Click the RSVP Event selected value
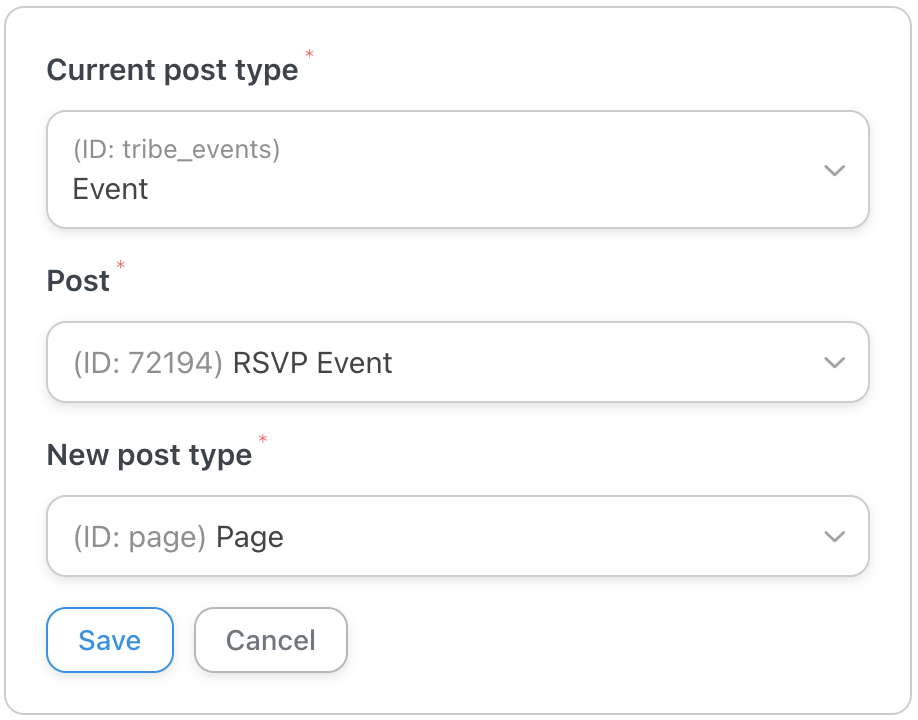 tap(313, 362)
